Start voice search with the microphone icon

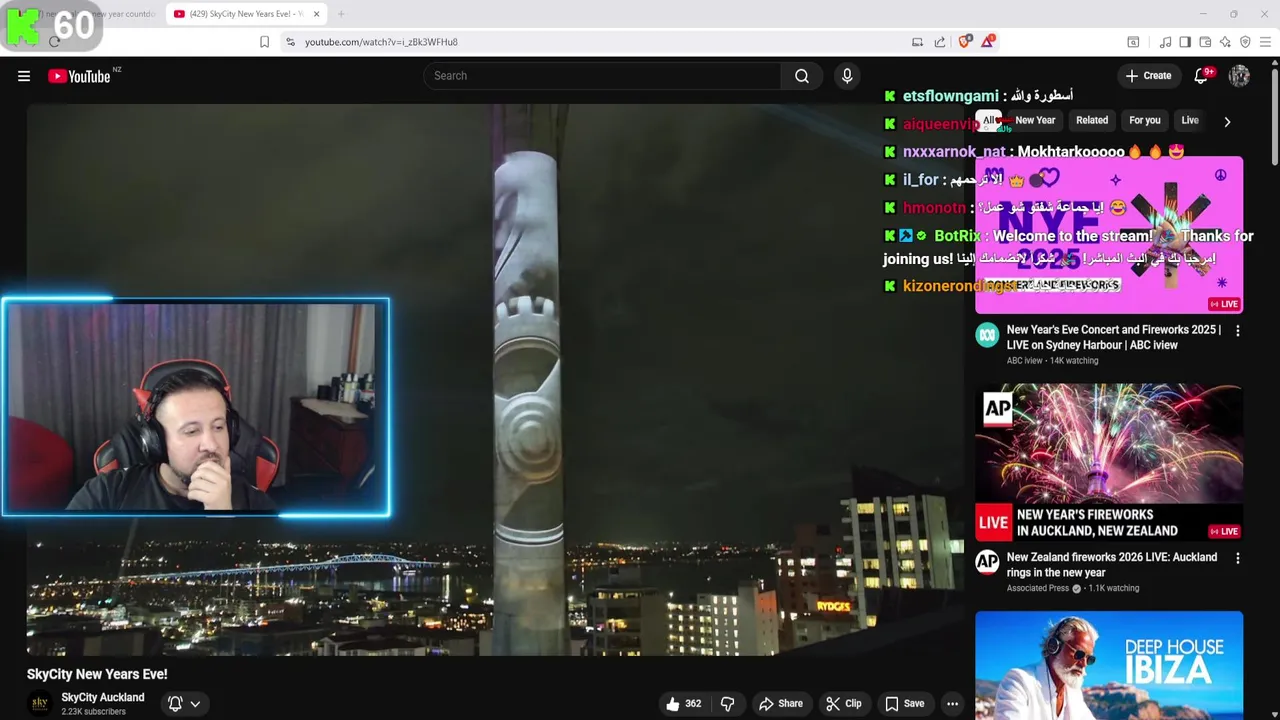pos(847,76)
